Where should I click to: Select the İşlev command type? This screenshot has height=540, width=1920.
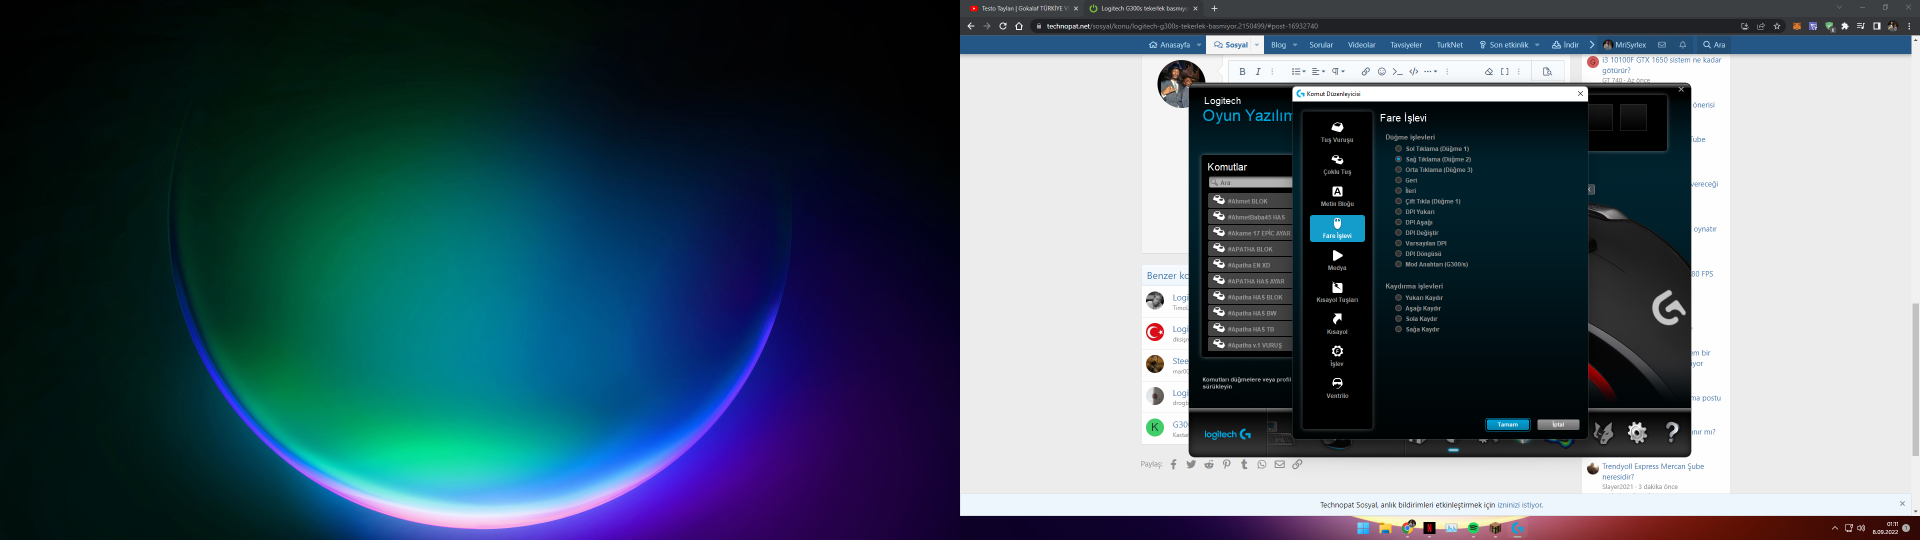pos(1337,356)
